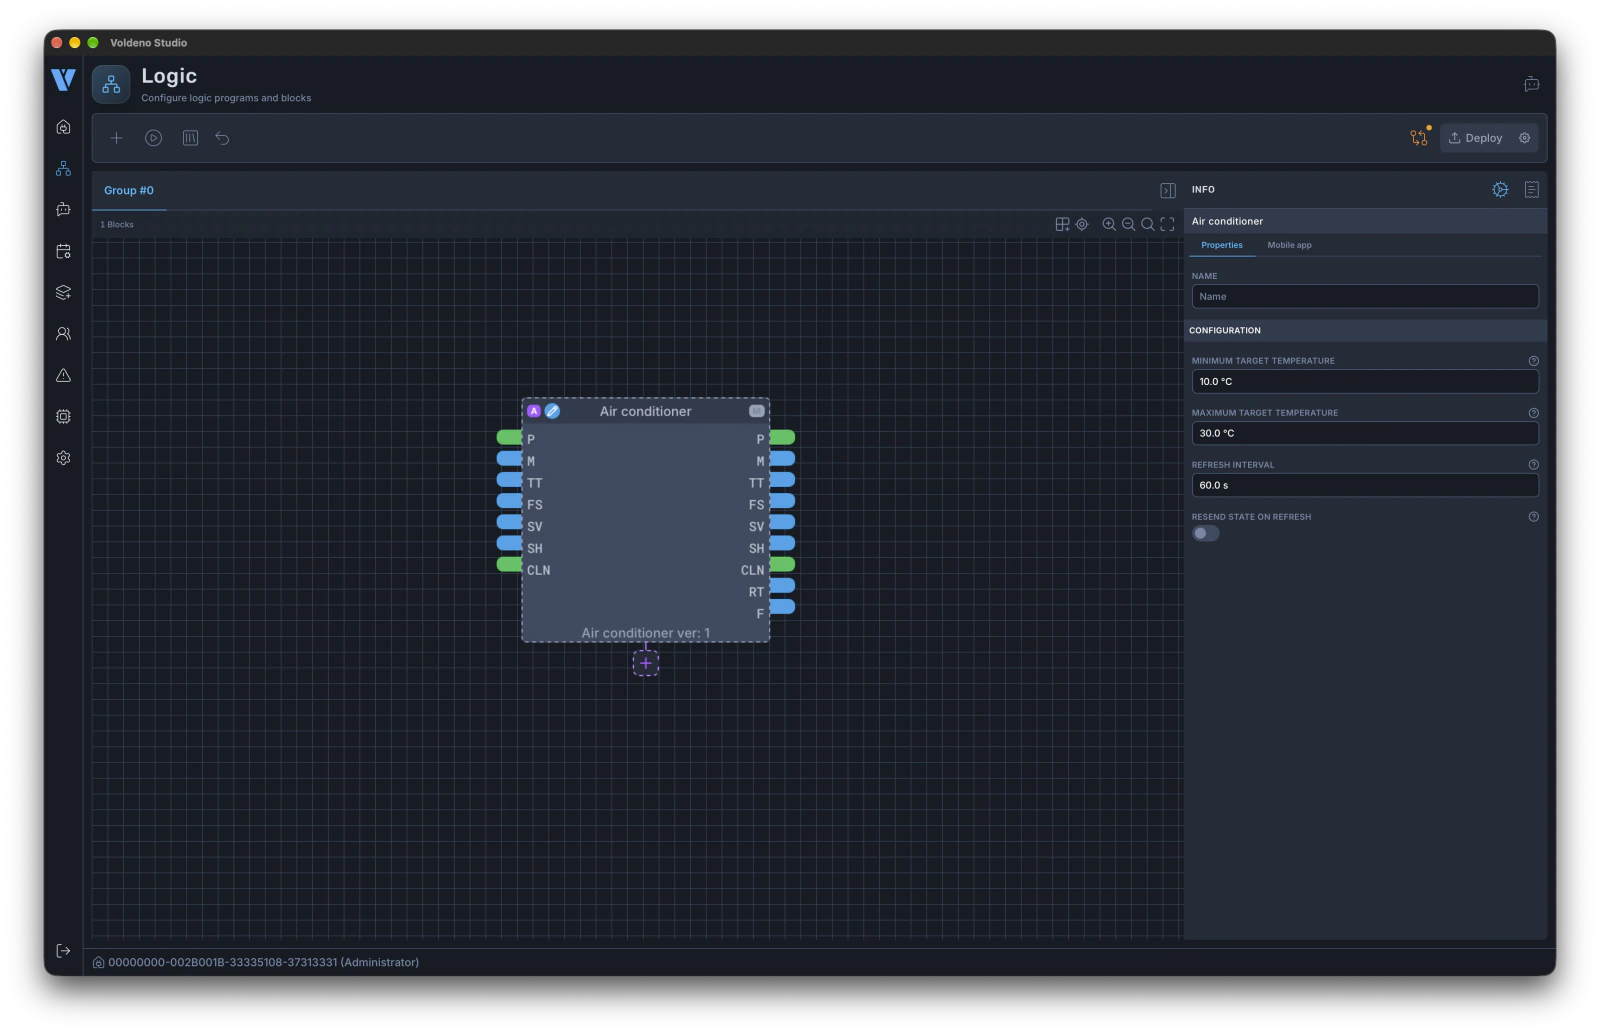Select the Group #0 tab
Viewport: 1600px width, 1034px height.
(x=129, y=190)
